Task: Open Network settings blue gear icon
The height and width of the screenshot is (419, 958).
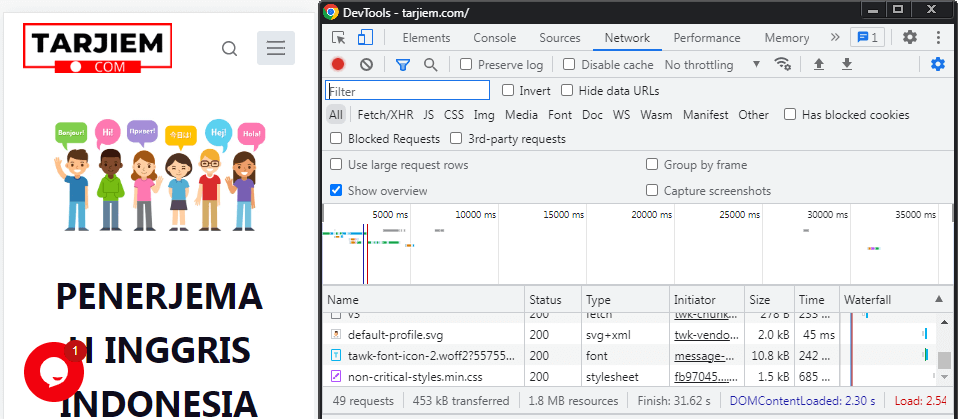Action: (938, 64)
